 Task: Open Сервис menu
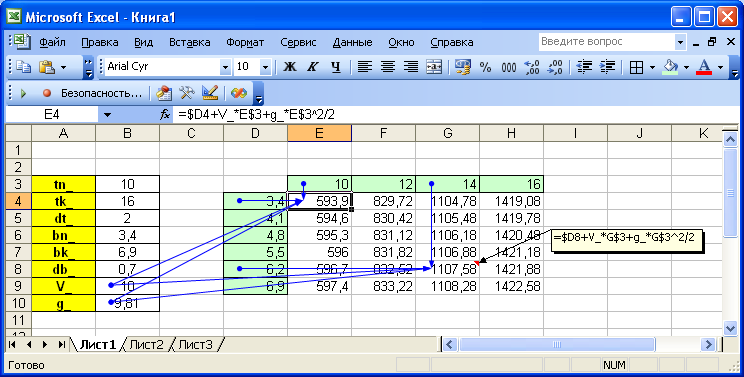(298, 42)
